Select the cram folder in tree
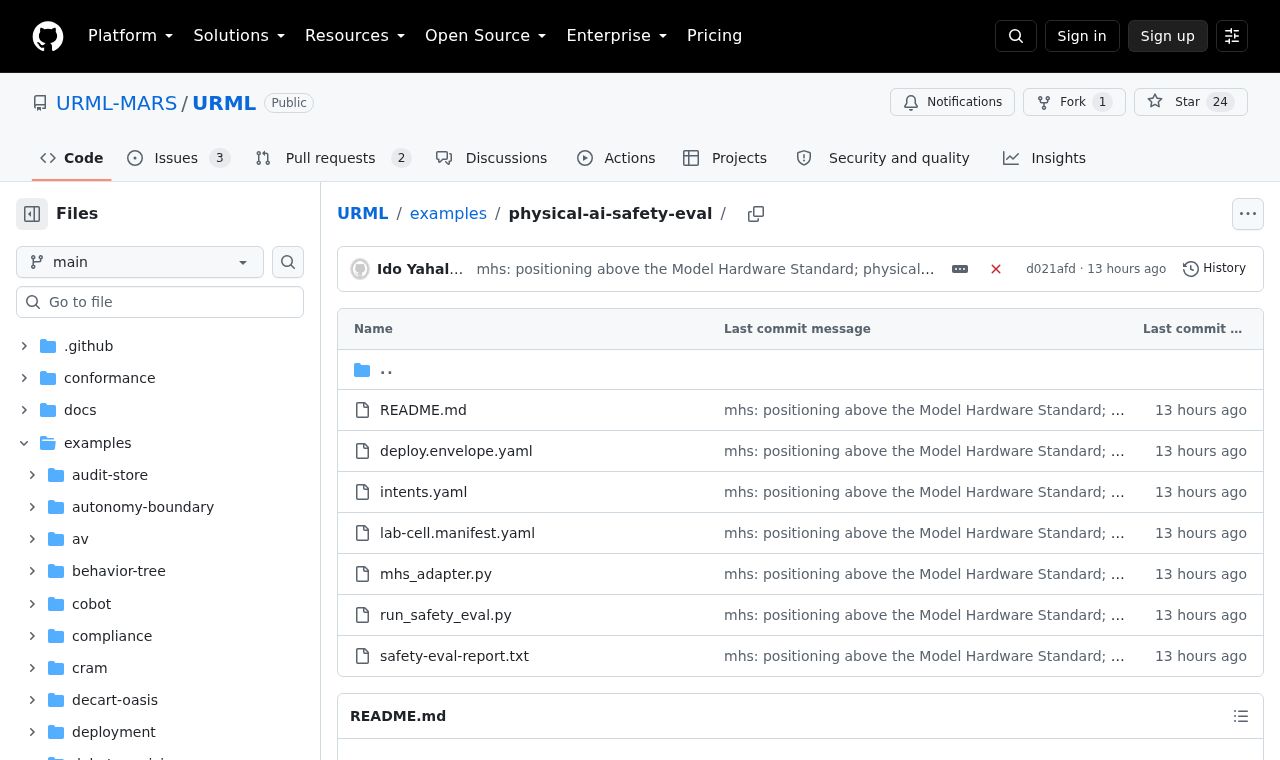The width and height of the screenshot is (1280, 760). click(89, 668)
